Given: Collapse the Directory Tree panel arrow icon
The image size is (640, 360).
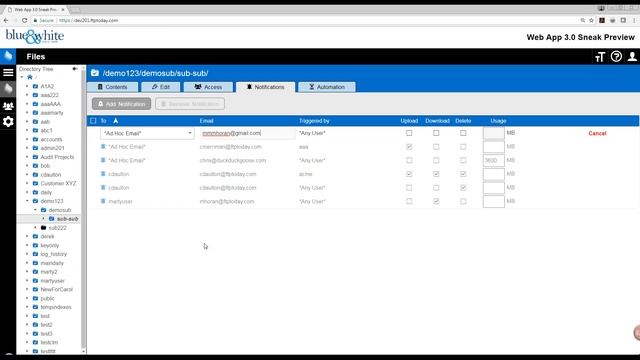Looking at the screenshot, I should tap(75, 69).
